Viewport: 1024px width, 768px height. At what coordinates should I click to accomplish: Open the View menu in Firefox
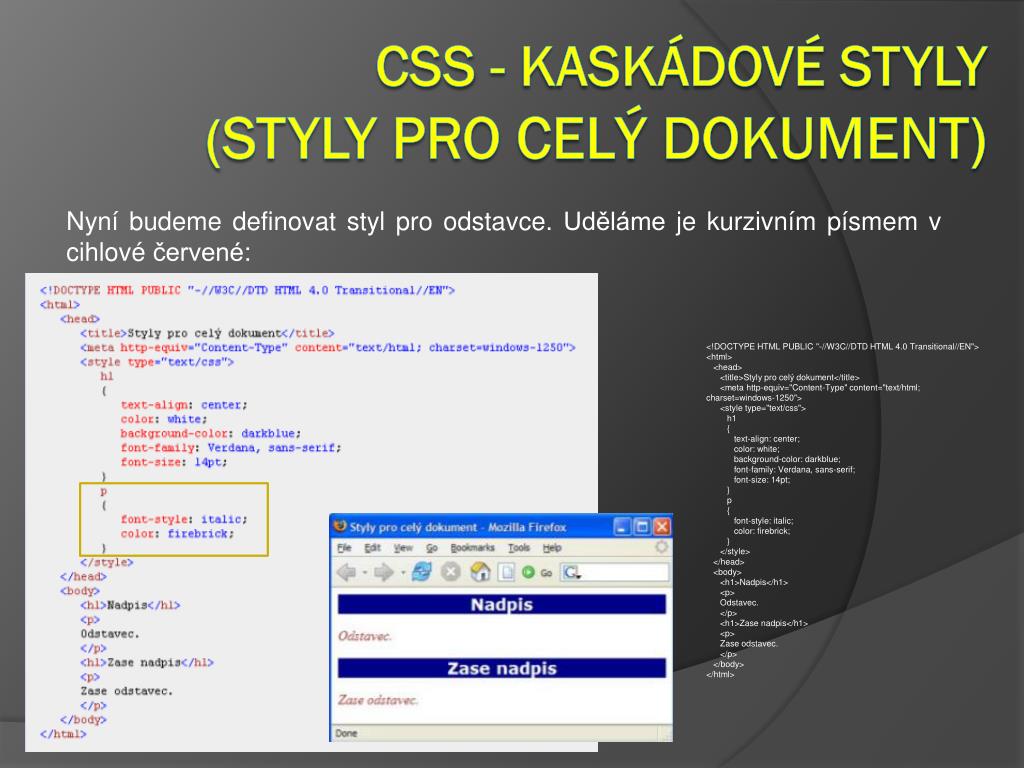(403, 548)
